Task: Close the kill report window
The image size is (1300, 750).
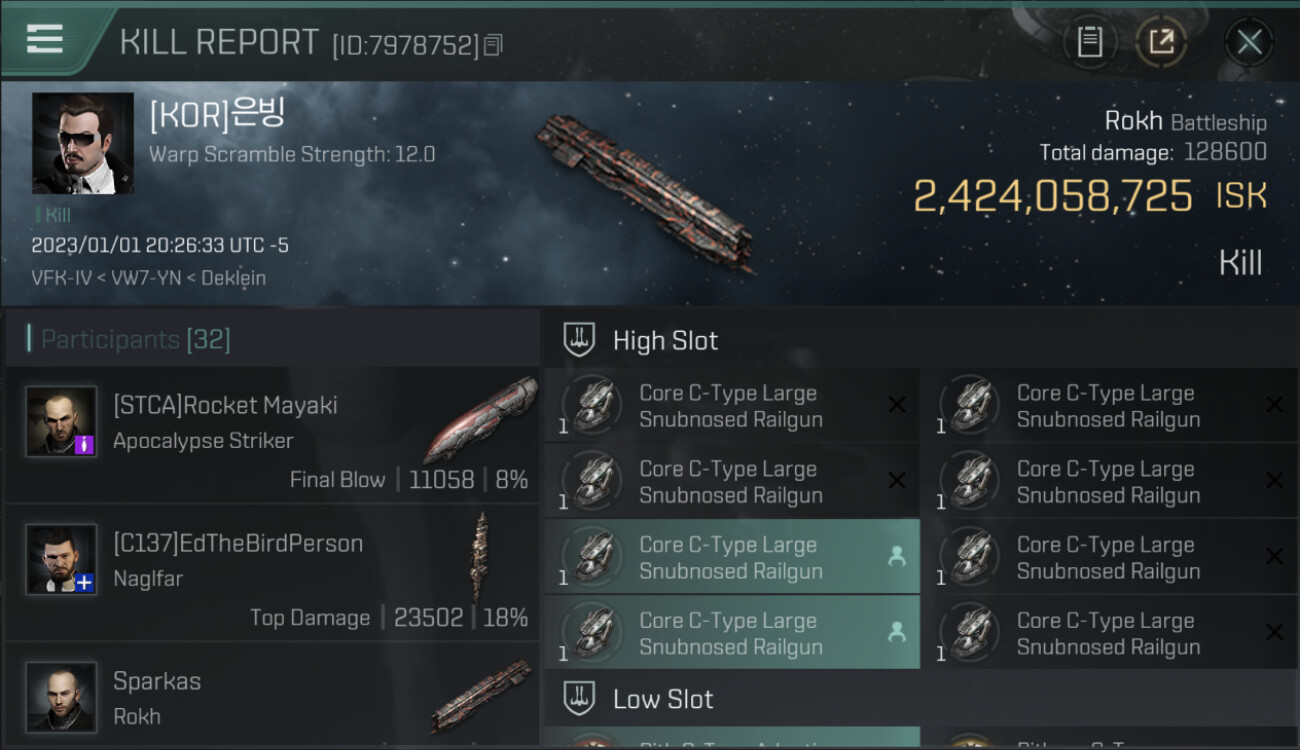Action: [1249, 42]
